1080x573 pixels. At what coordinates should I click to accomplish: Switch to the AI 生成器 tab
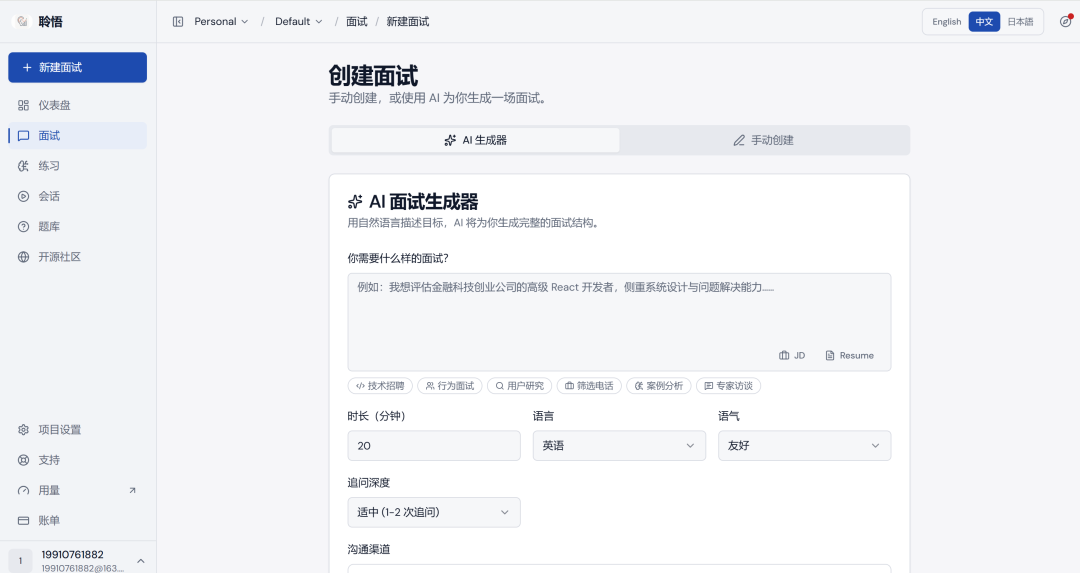[475, 140]
